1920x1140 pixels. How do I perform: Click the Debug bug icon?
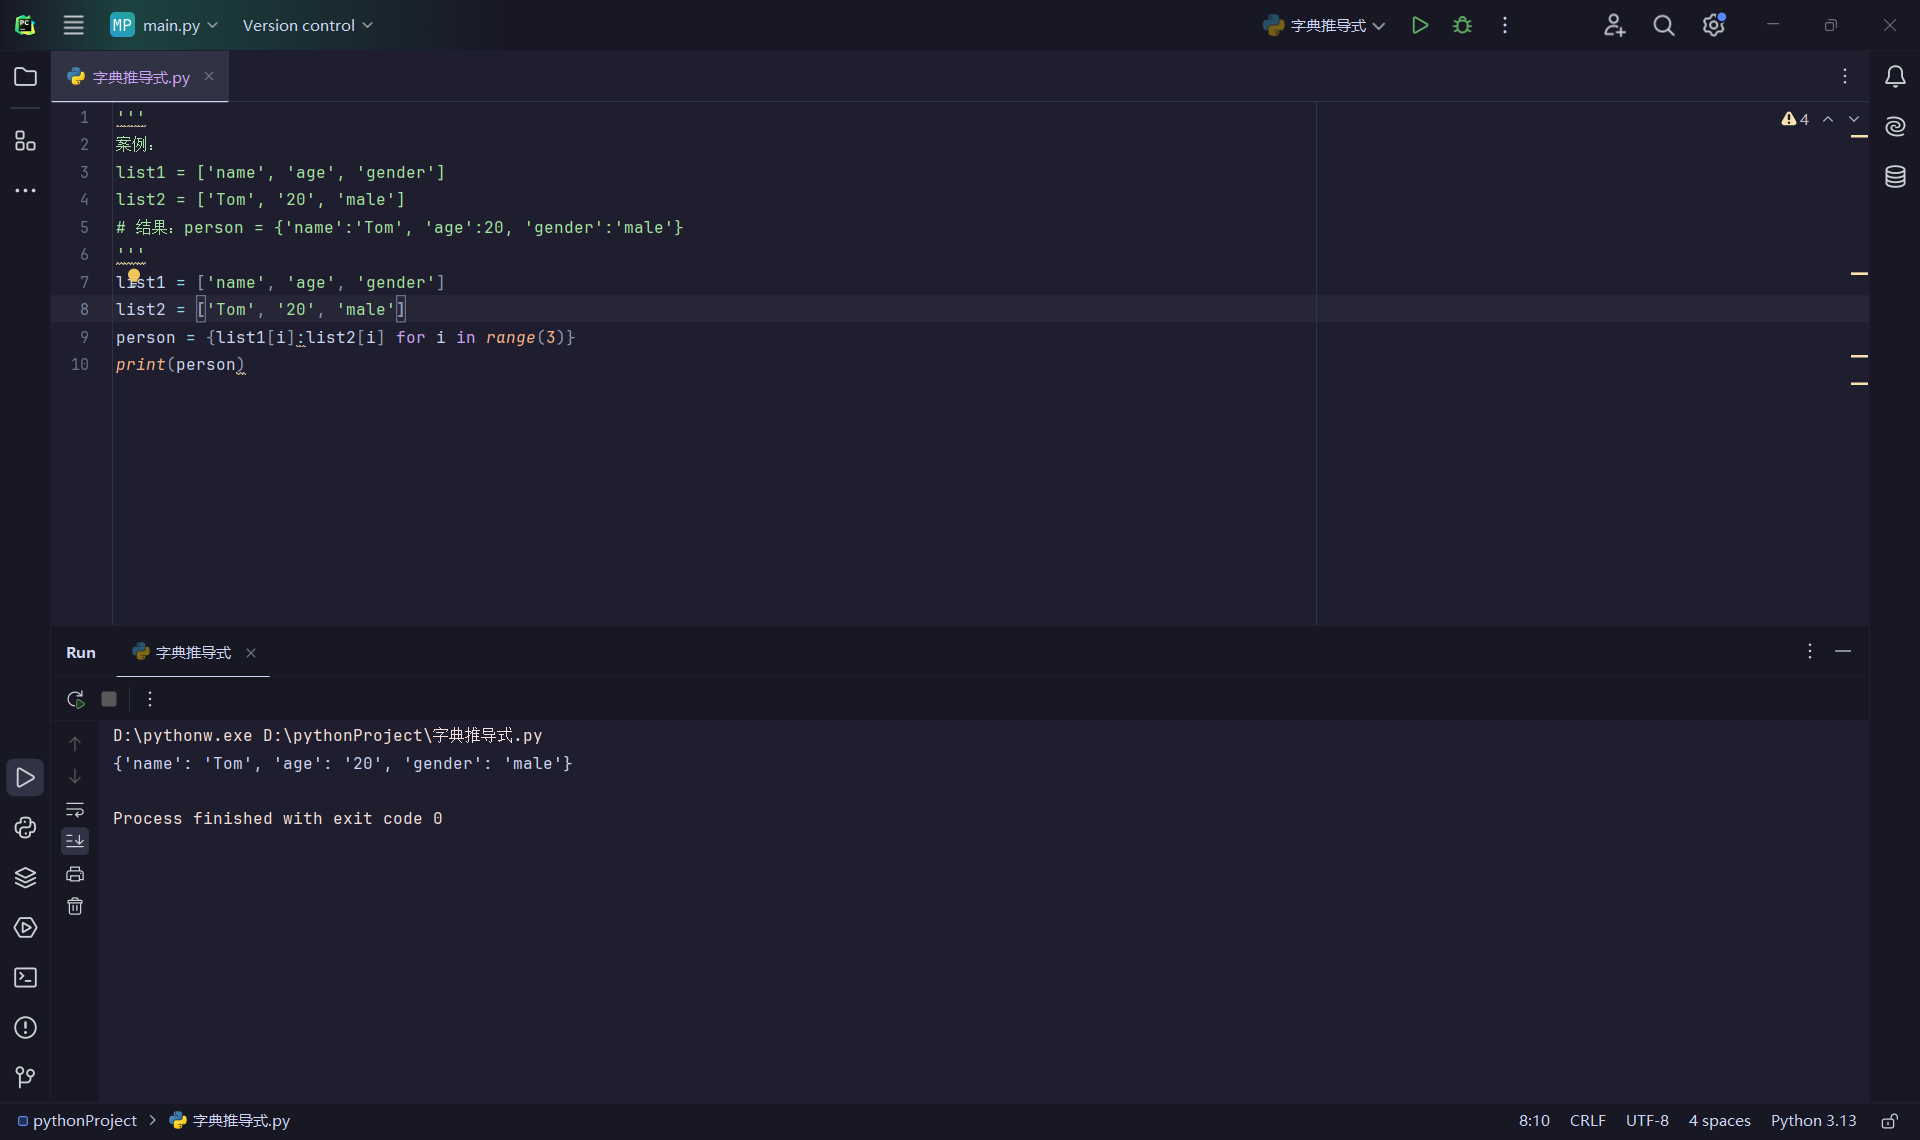(1462, 25)
